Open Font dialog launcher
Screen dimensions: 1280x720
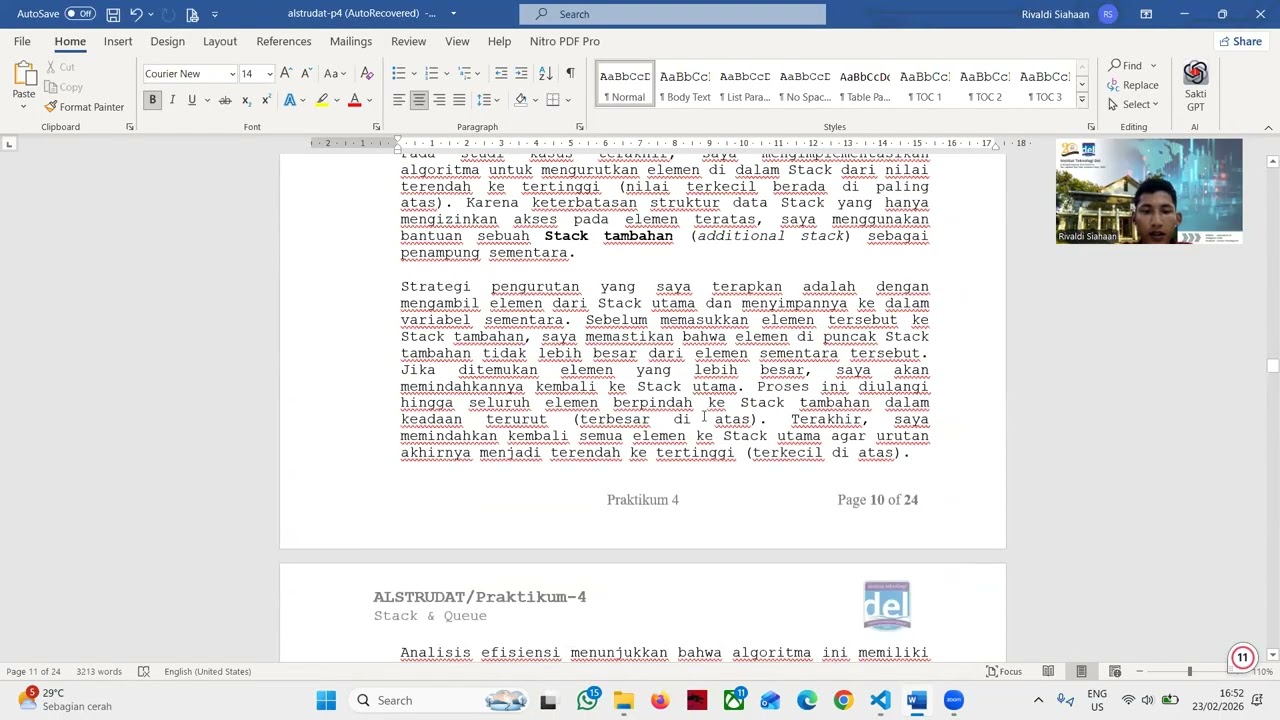[x=376, y=127]
